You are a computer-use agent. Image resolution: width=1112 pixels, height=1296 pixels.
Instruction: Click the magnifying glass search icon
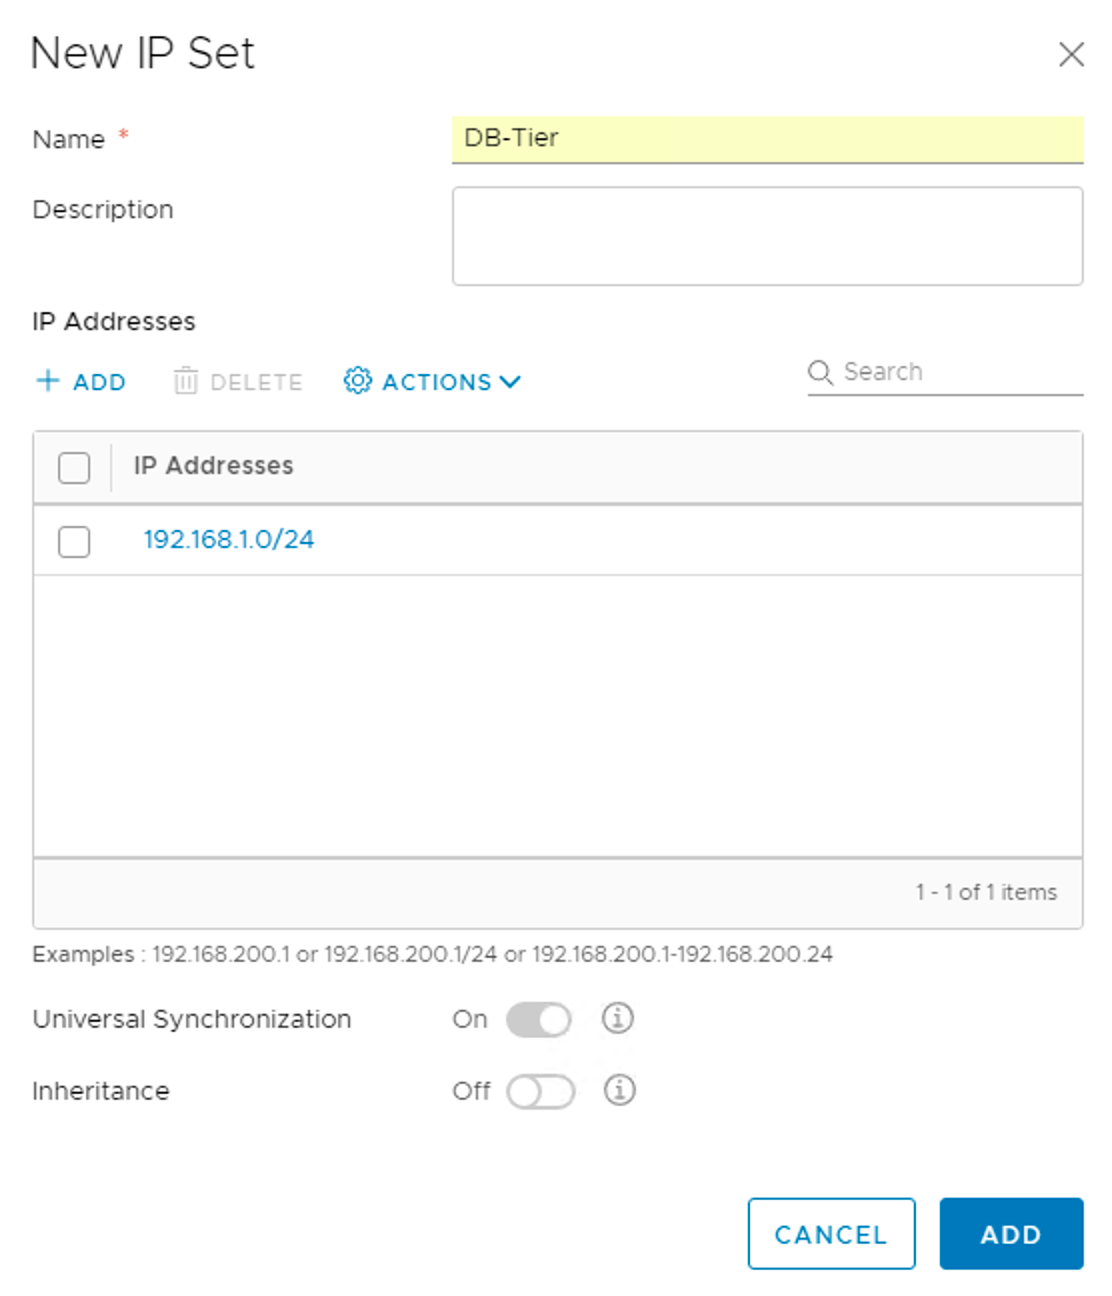coord(820,372)
